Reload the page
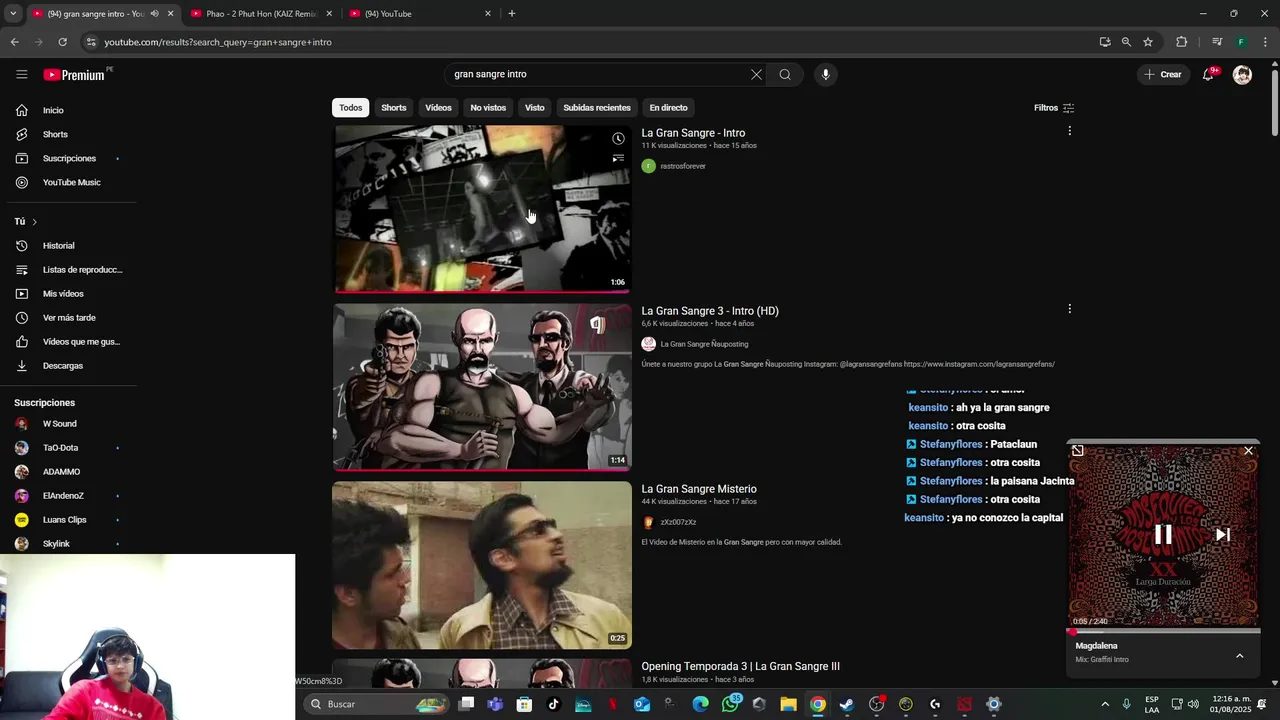 62,42
